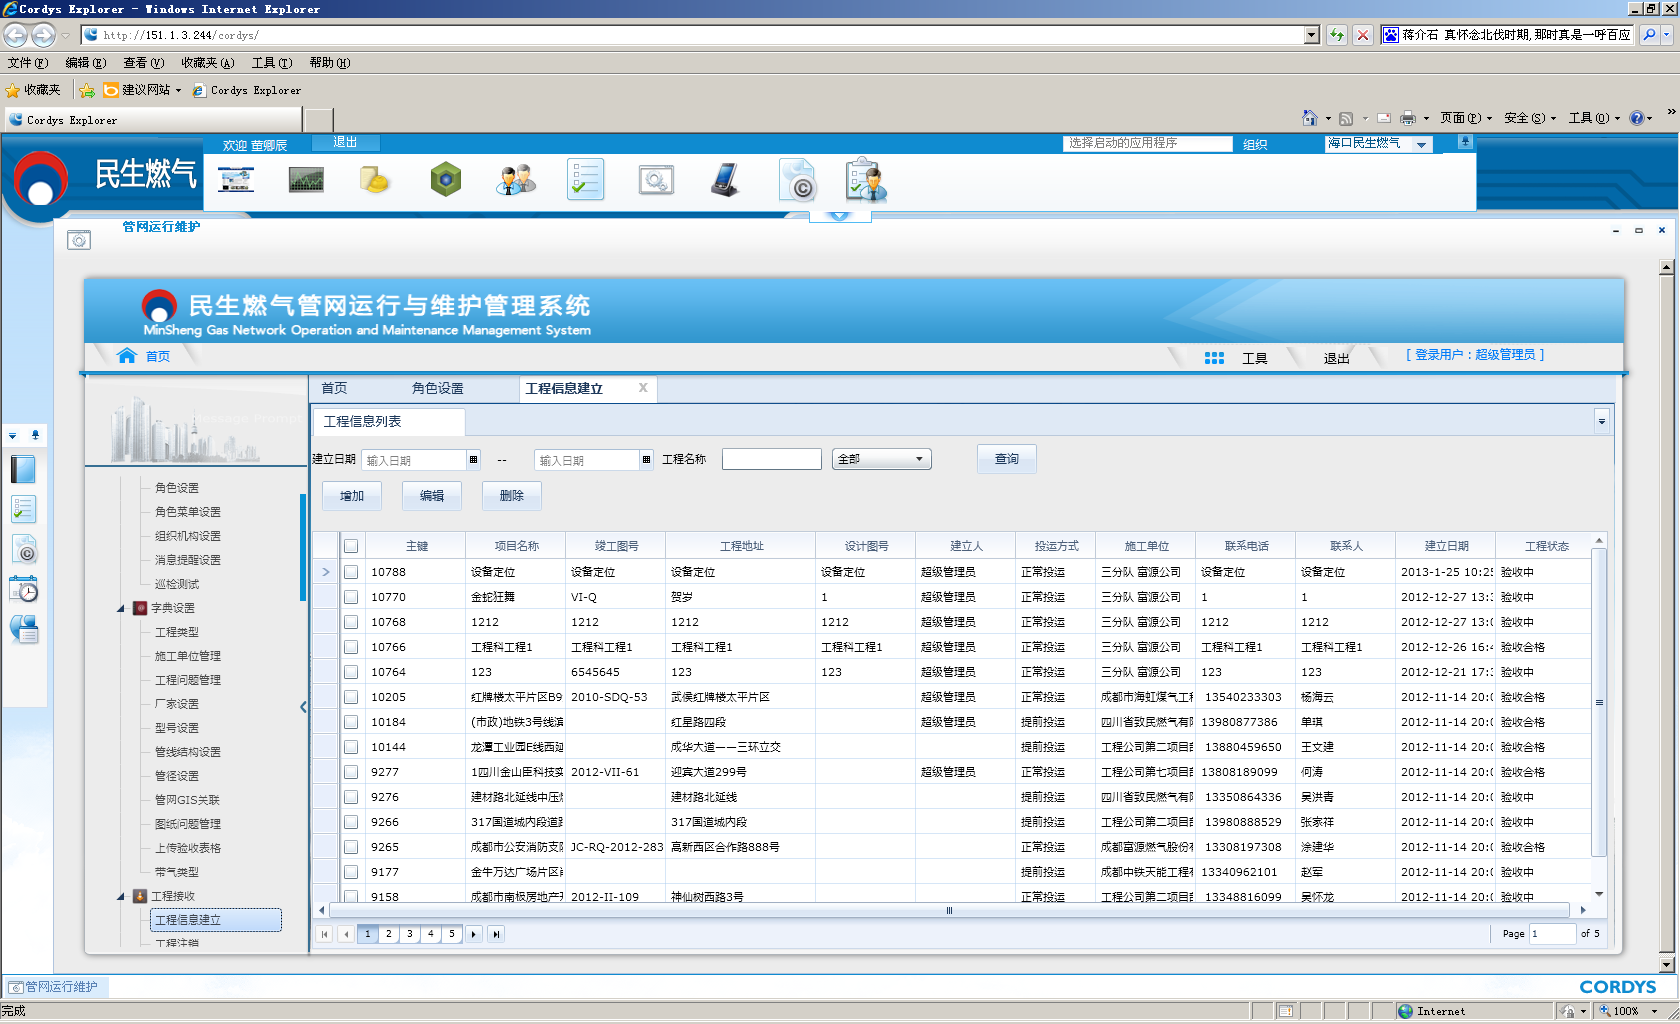Image resolution: width=1680 pixels, height=1024 pixels.
Task: Open the two-person users launcher icon
Action: (516, 181)
